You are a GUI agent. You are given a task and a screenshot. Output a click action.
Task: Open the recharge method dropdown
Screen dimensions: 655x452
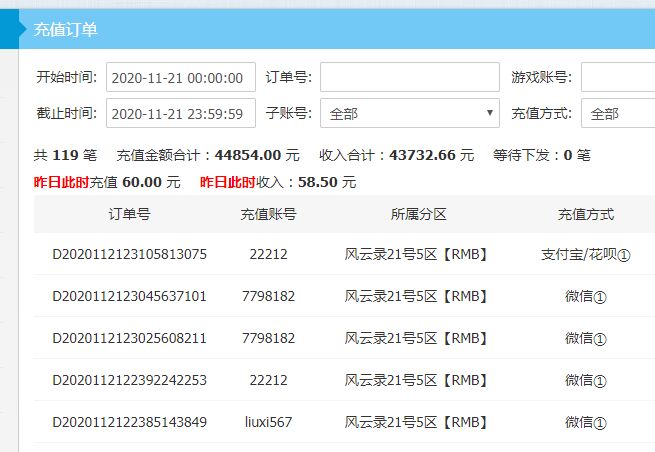pyautogui.click(x=617, y=114)
